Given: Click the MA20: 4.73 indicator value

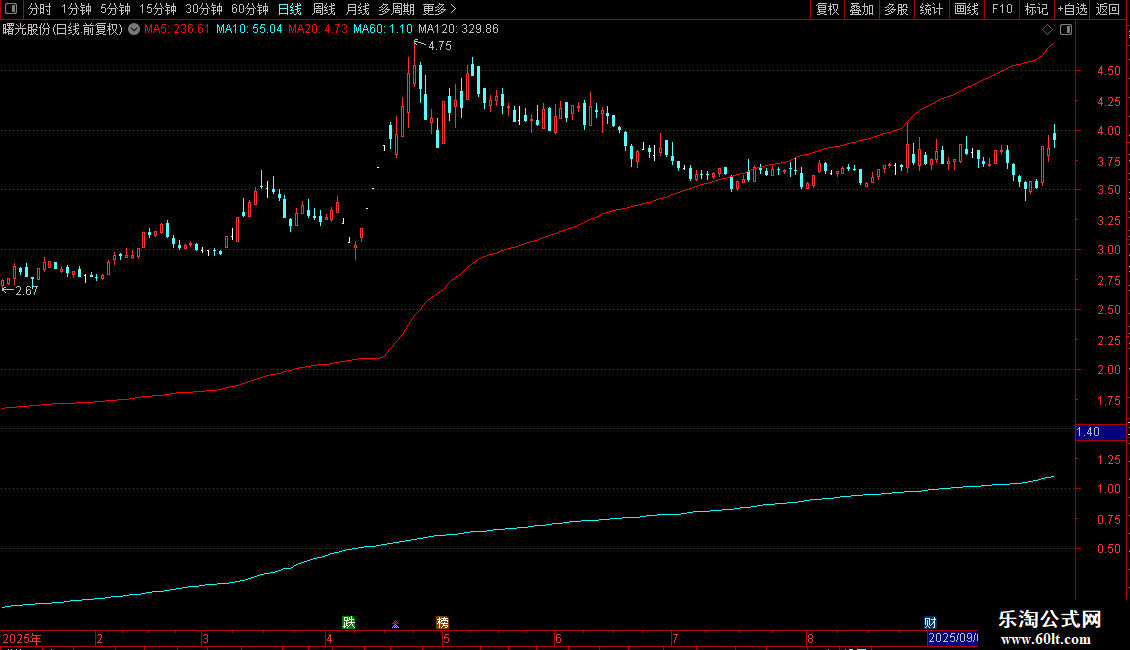Looking at the screenshot, I should 318,29.
